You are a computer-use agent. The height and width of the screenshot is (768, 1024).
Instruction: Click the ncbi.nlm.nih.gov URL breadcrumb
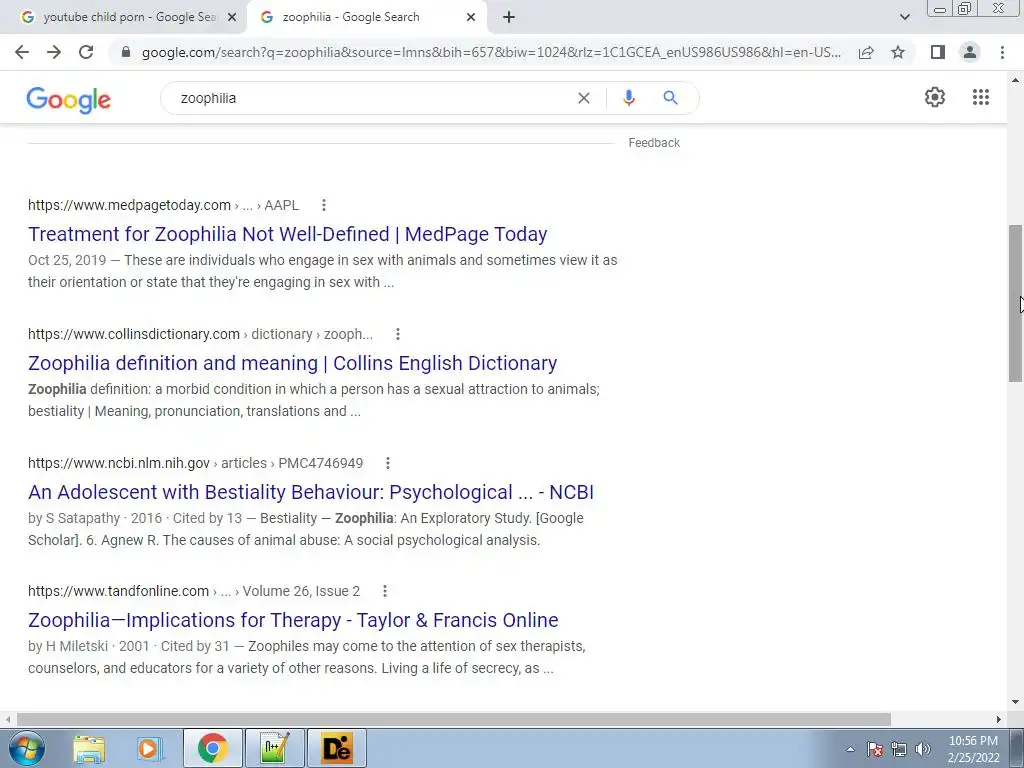[x=195, y=463]
